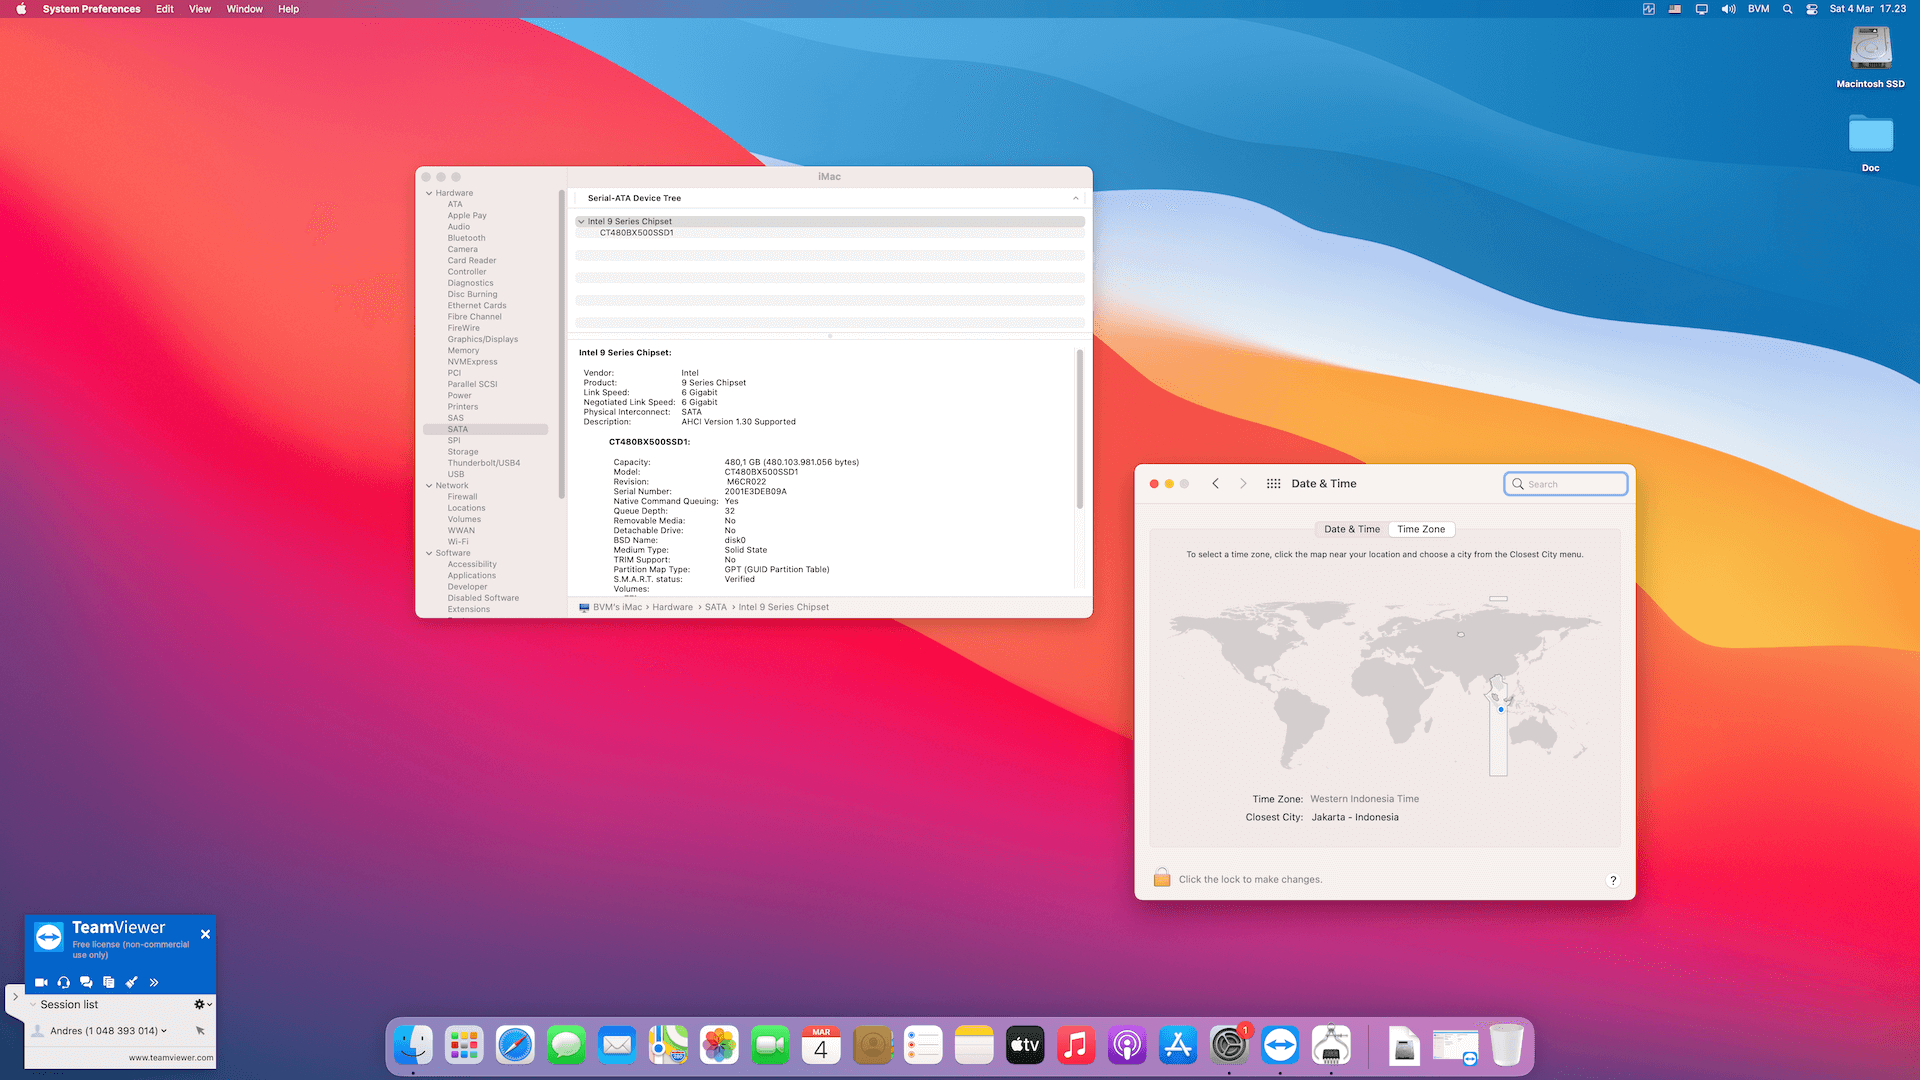The width and height of the screenshot is (1920, 1080).
Task: Open Trash from the Dock
Action: click(1506, 1046)
